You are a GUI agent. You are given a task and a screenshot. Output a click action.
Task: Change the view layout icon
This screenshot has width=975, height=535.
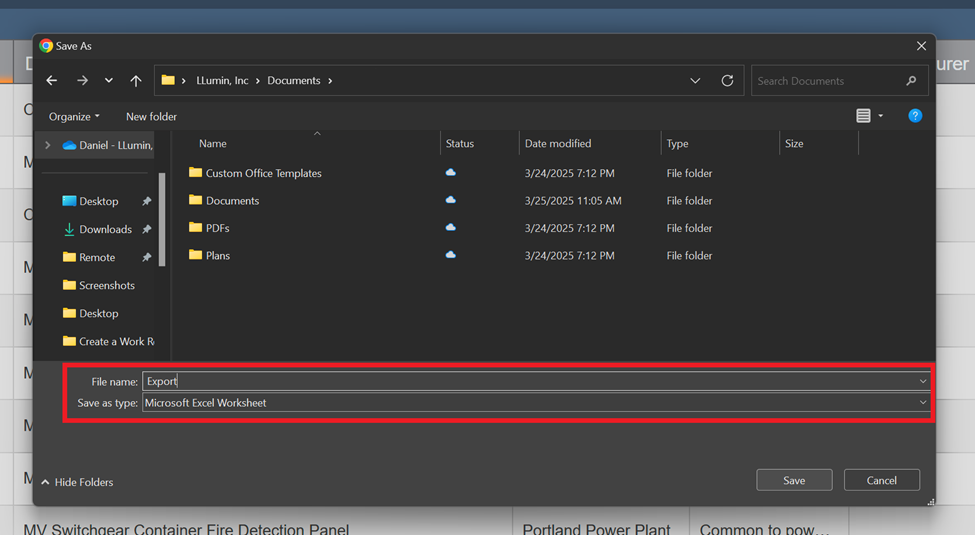point(863,116)
